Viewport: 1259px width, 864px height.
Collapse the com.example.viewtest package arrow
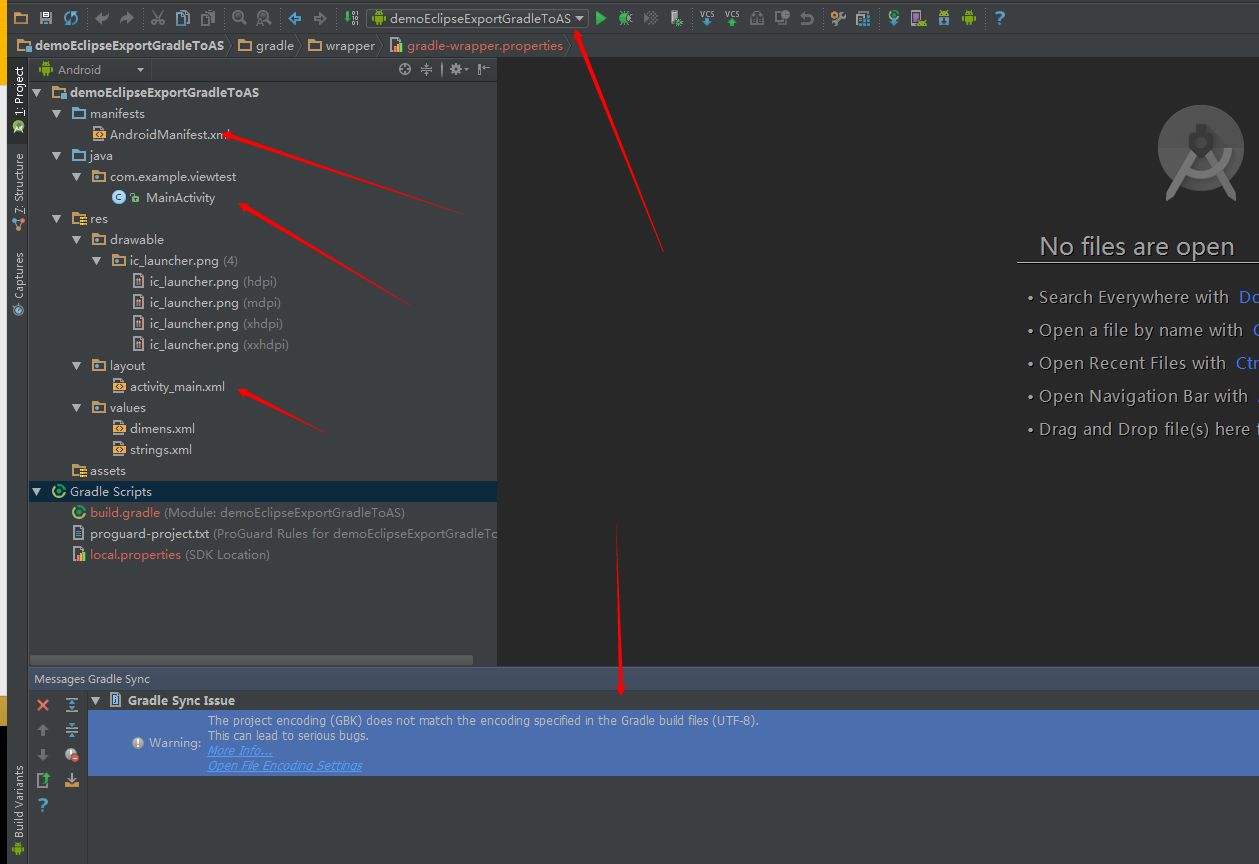tap(78, 176)
